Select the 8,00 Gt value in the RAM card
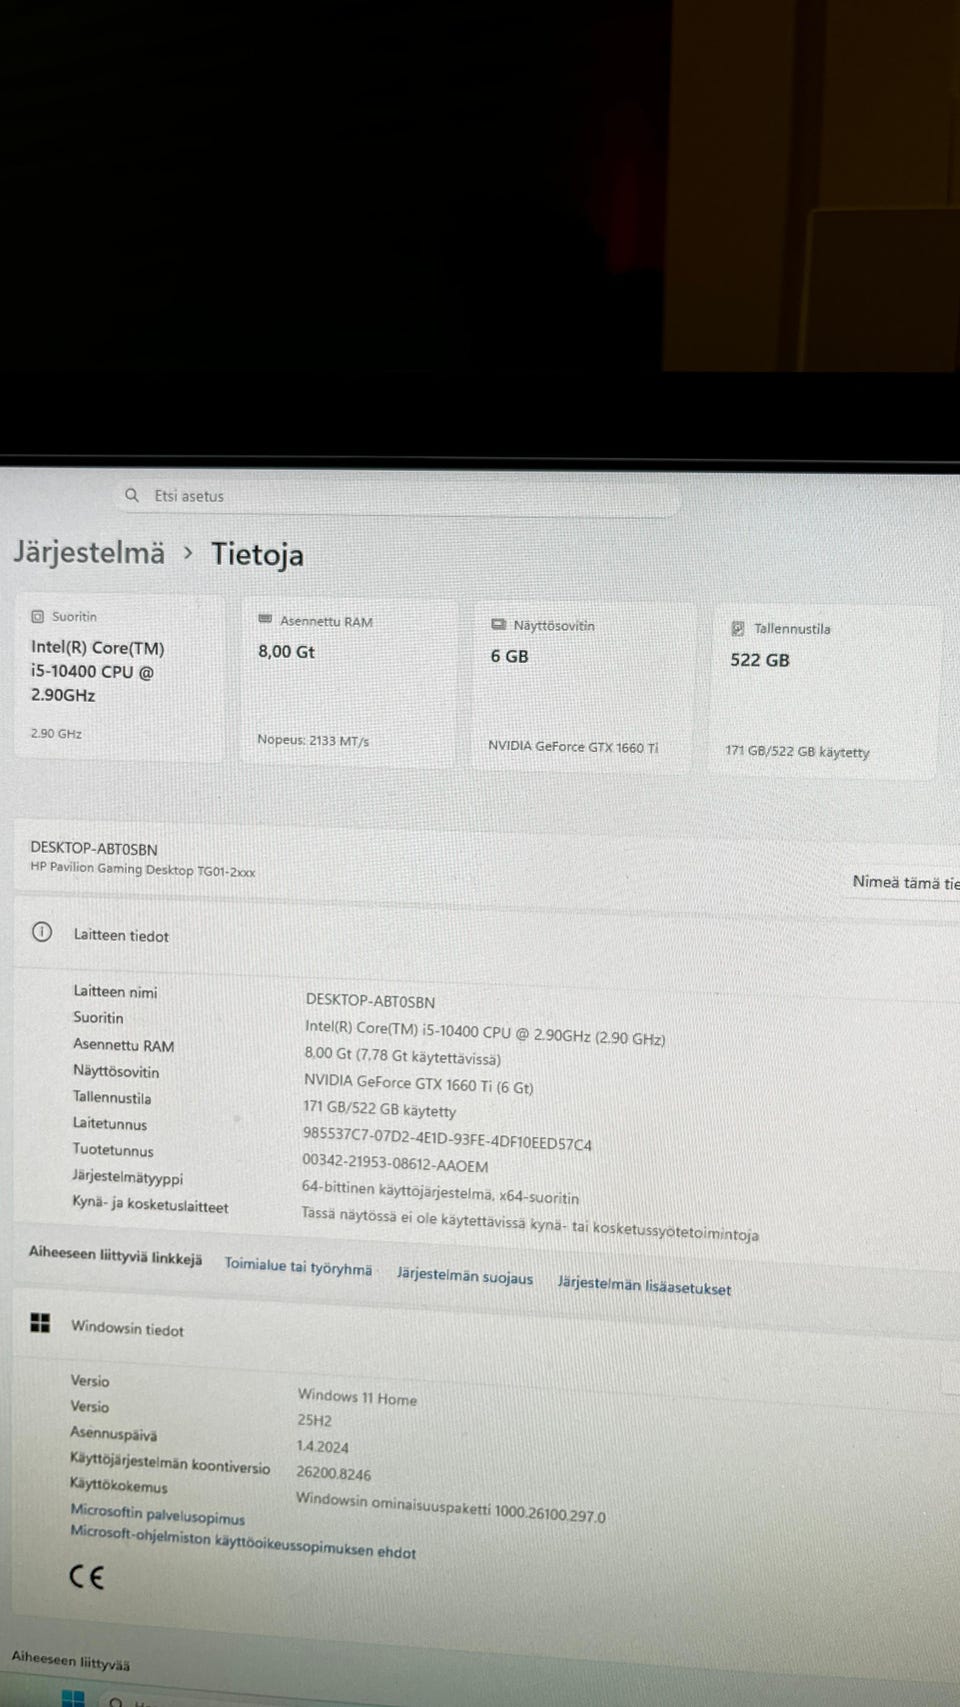Screen dimensions: 960x1707 286,652
